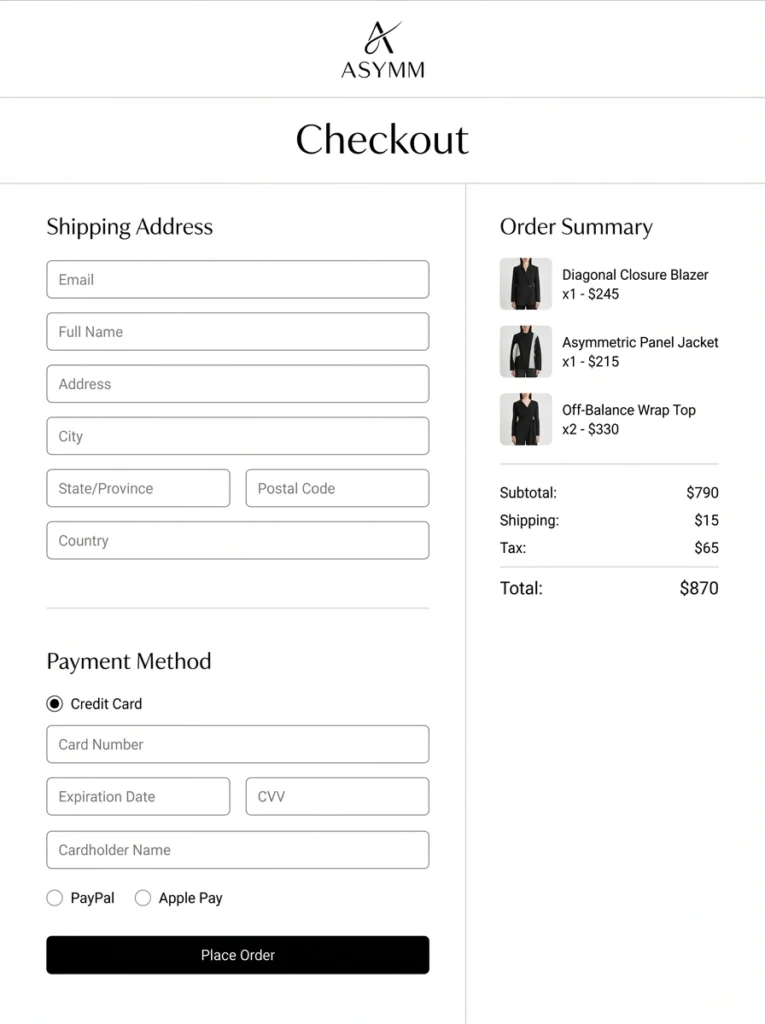Select the Apple Pay radio button
Screen dimensions: 765x1024
[x=143, y=898]
